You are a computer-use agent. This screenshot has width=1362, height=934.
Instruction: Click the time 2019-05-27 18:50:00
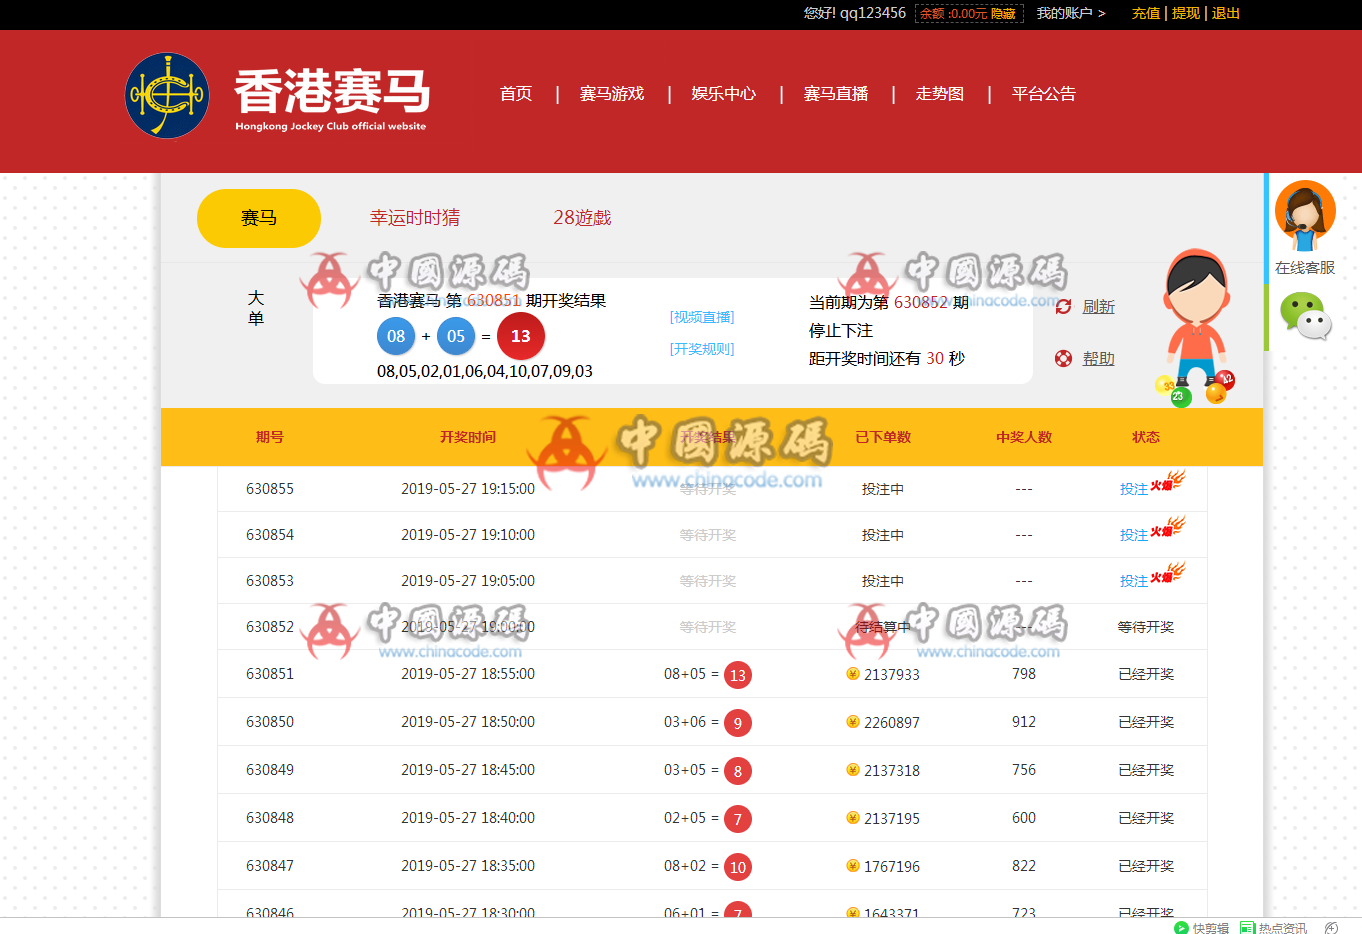click(x=468, y=722)
